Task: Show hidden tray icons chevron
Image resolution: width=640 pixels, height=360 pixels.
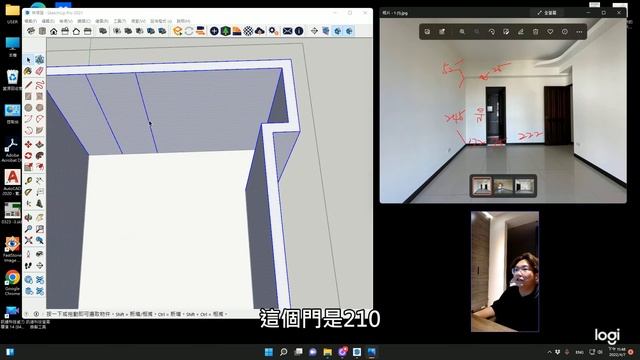Action: coord(549,352)
